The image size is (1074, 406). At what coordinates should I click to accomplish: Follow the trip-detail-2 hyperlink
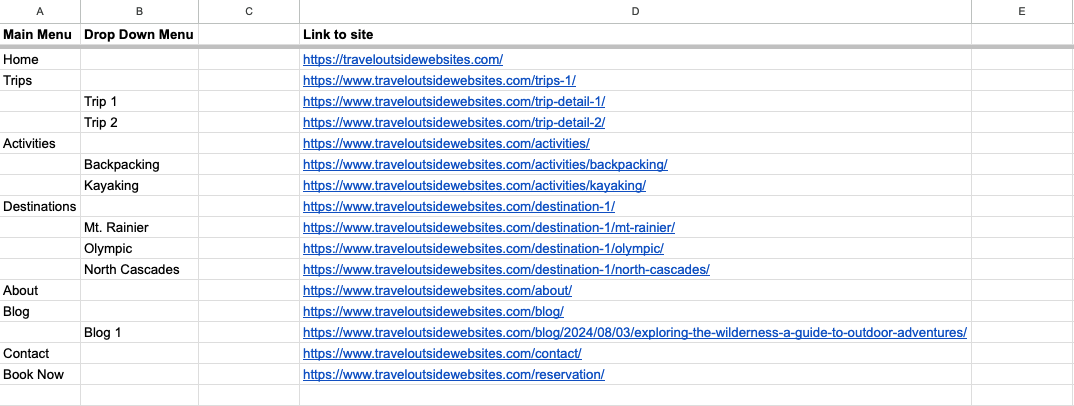pyautogui.click(x=454, y=123)
